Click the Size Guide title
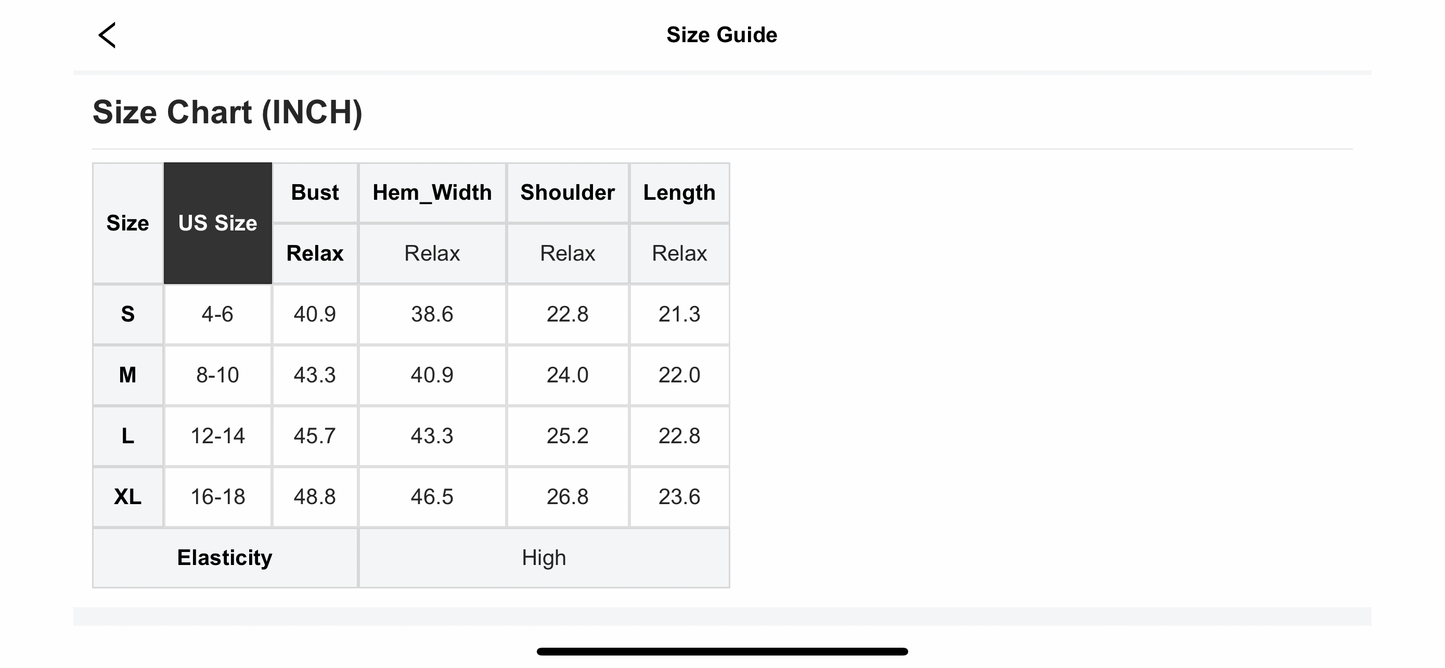The width and height of the screenshot is (1445, 668). (x=721, y=35)
